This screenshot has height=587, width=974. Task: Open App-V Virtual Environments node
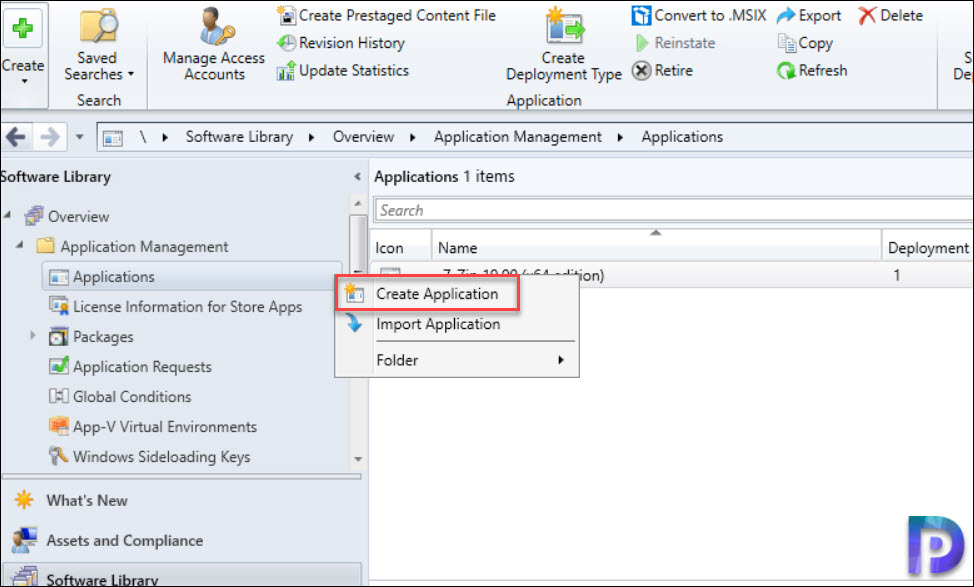click(165, 427)
